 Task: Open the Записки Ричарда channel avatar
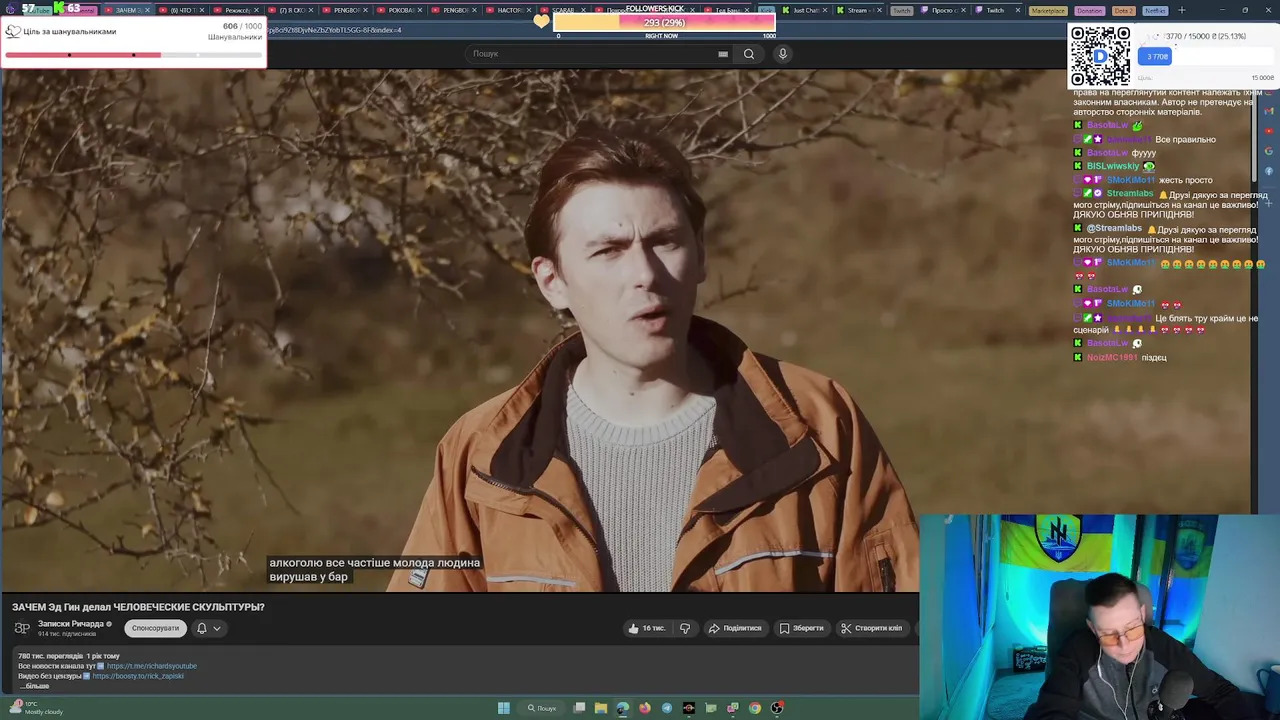pyautogui.click(x=22, y=628)
